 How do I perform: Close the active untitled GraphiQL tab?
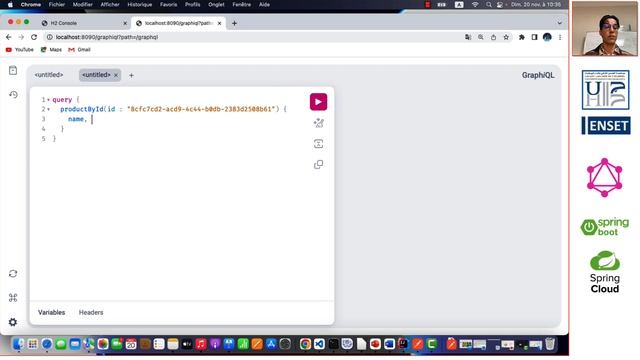pyautogui.click(x=116, y=75)
